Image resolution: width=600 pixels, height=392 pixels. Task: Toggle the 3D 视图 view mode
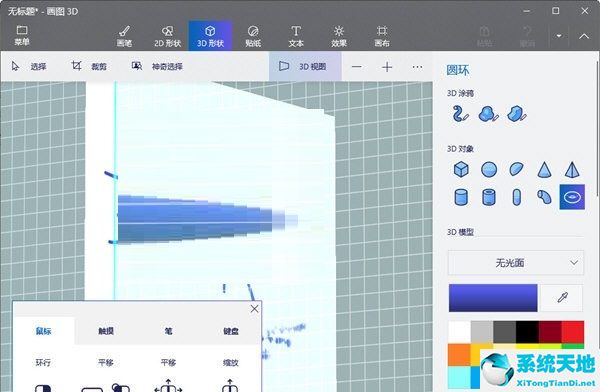coord(305,66)
